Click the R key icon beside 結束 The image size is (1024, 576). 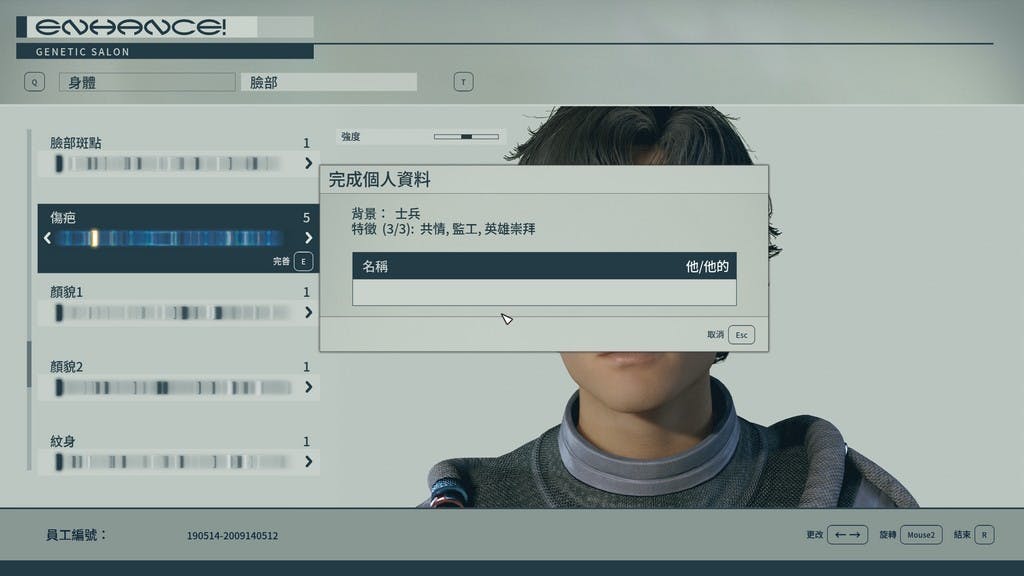984,535
